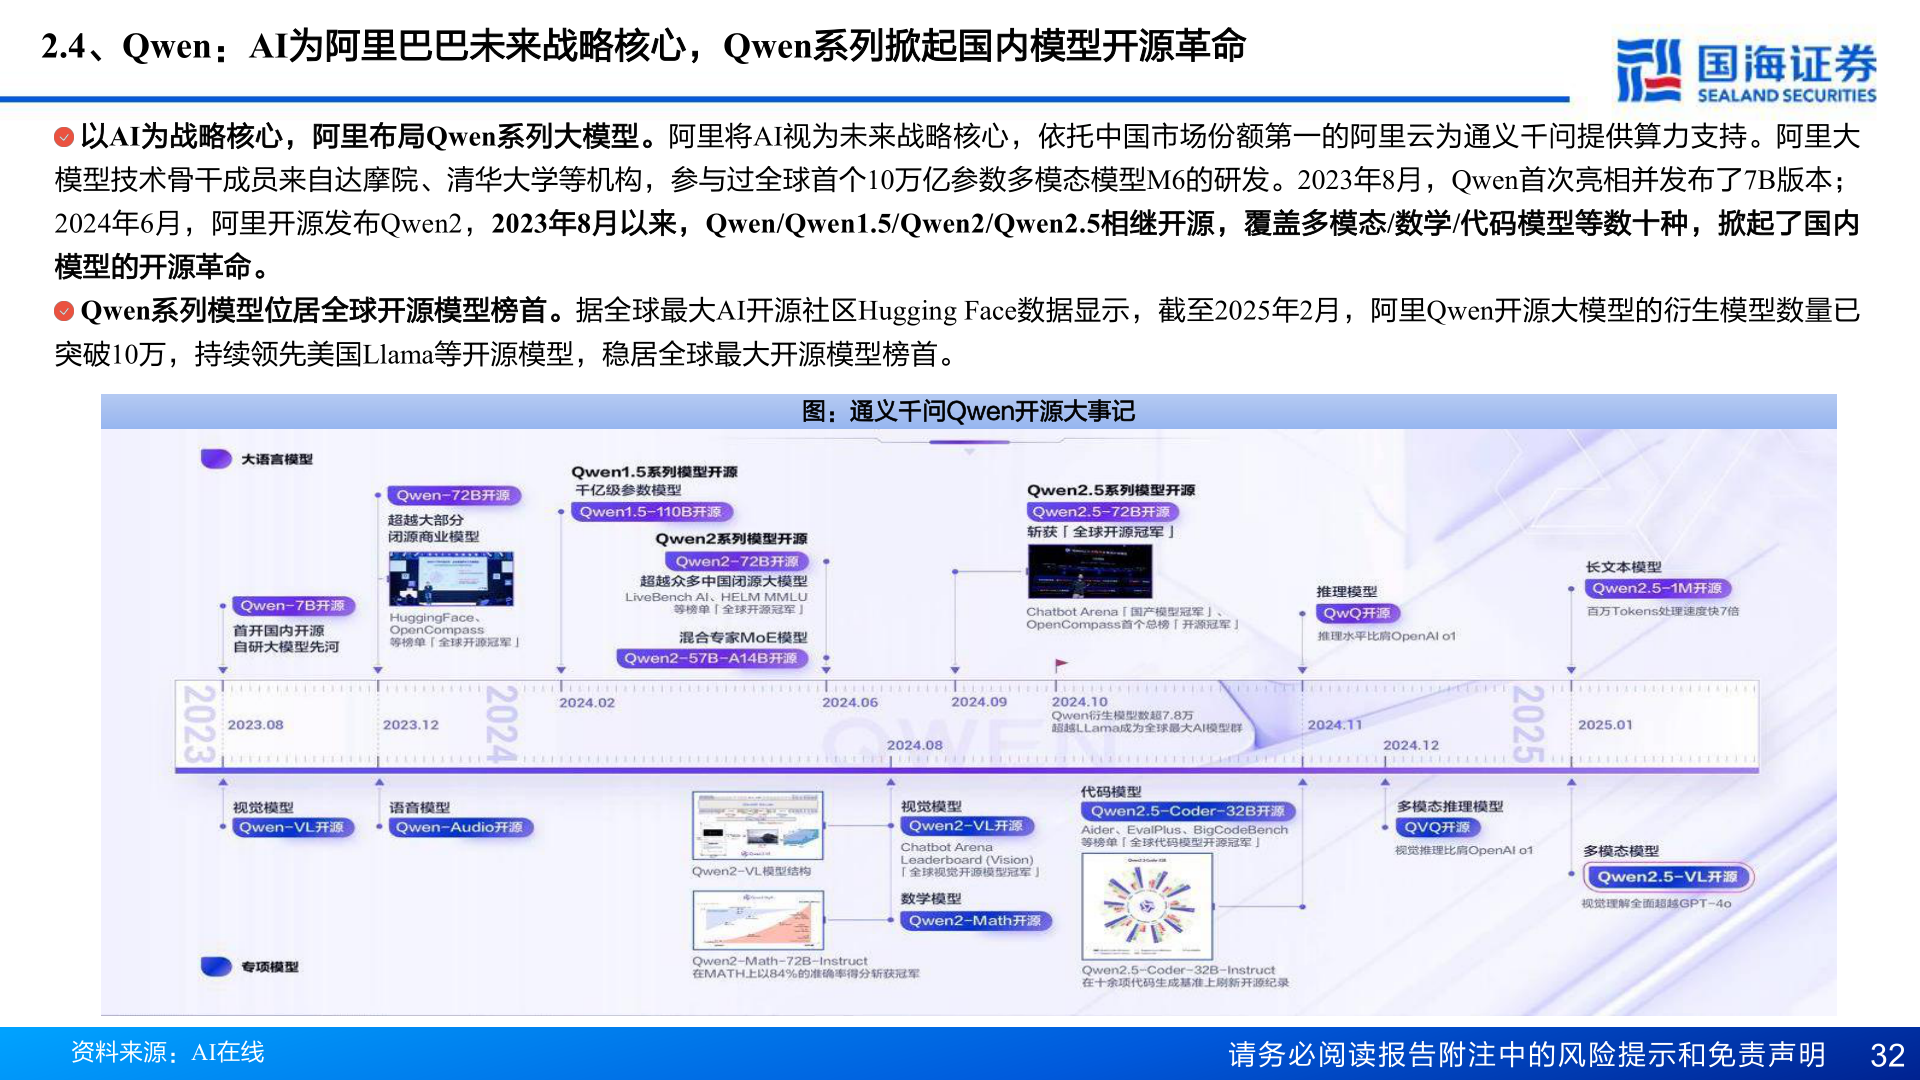Screen dimensions: 1920x1080
Task: Click the 斩获「全球开源冠军」 caption
Action: pos(1101,532)
